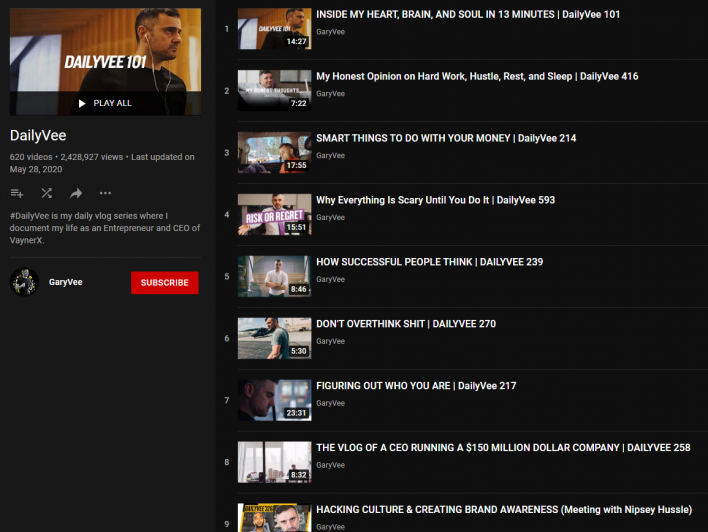Click GaryVee under DailyVee 270 title
This screenshot has height=532, width=708.
[331, 341]
